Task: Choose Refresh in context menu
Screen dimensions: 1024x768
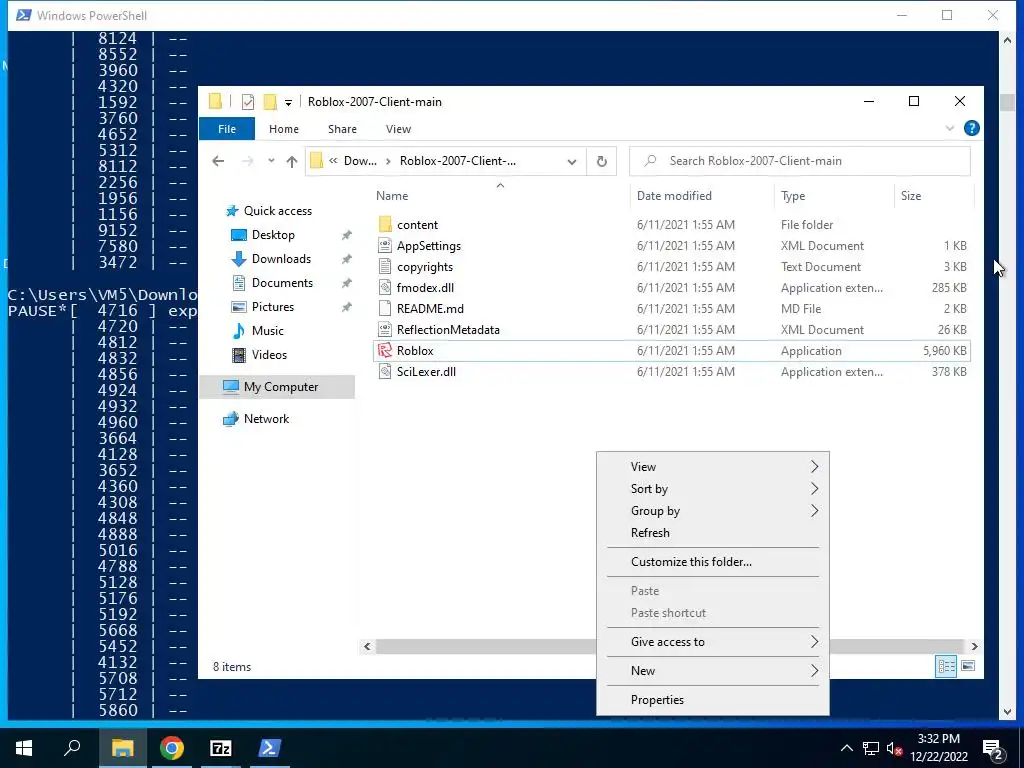Action: click(712, 533)
